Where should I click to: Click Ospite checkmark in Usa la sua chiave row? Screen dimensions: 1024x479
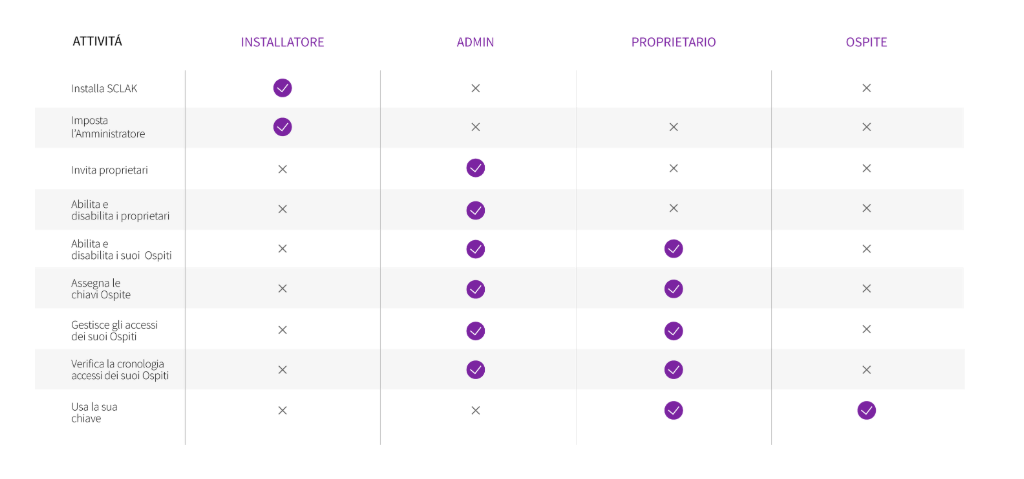[867, 410]
